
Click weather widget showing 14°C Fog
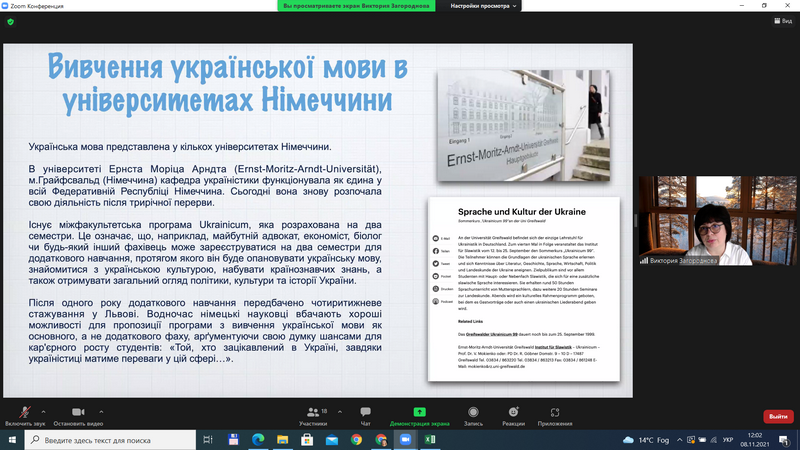point(646,440)
